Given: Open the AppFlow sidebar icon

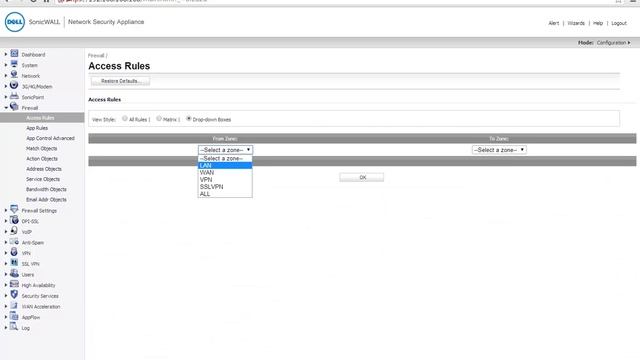Looking at the screenshot, I should (x=14, y=316).
